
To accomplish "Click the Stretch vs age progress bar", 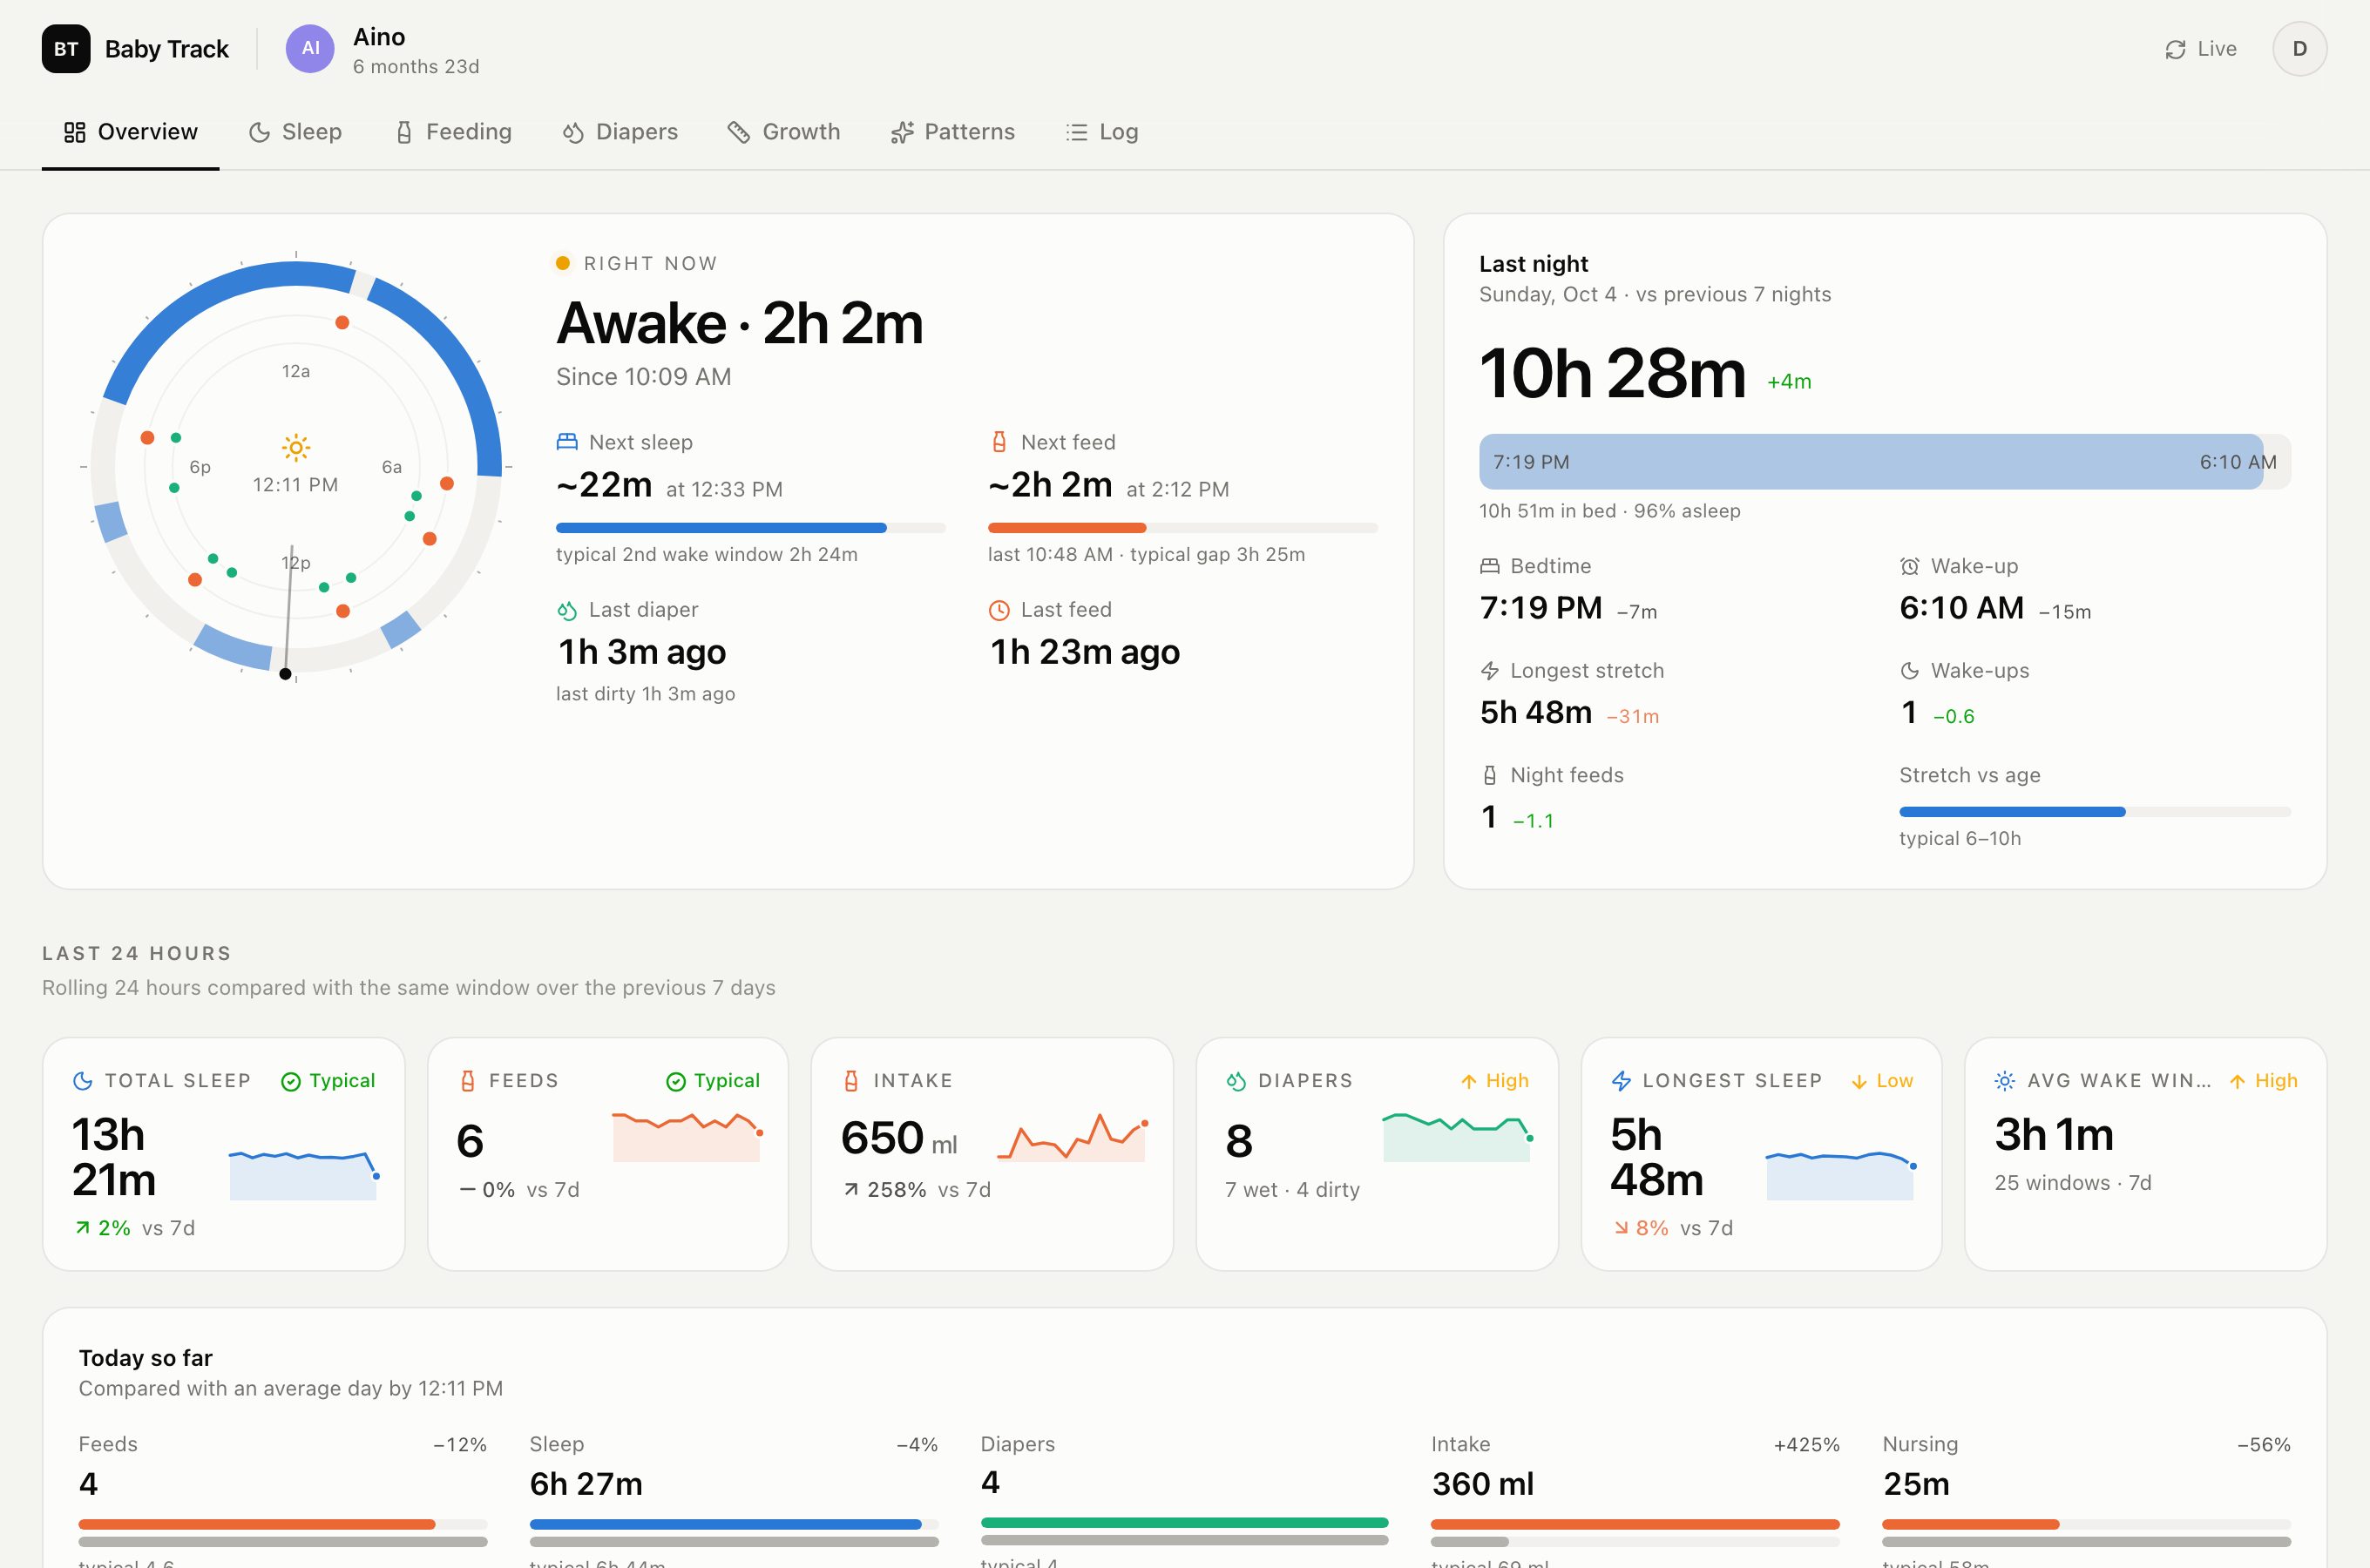I will click(x=2095, y=812).
